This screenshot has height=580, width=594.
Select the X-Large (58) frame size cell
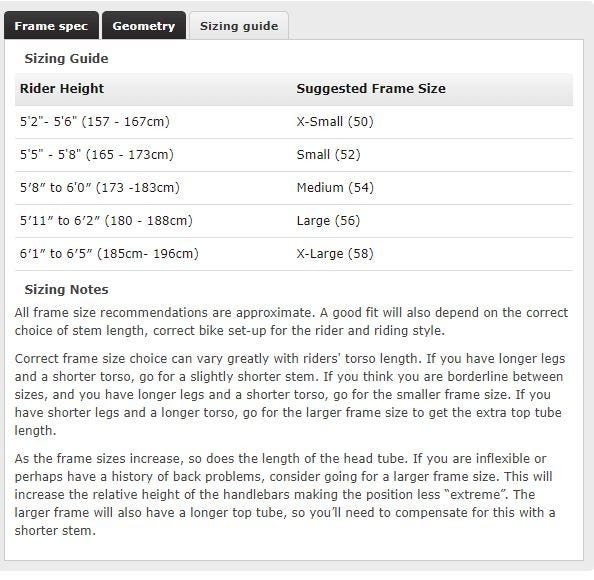coord(335,253)
